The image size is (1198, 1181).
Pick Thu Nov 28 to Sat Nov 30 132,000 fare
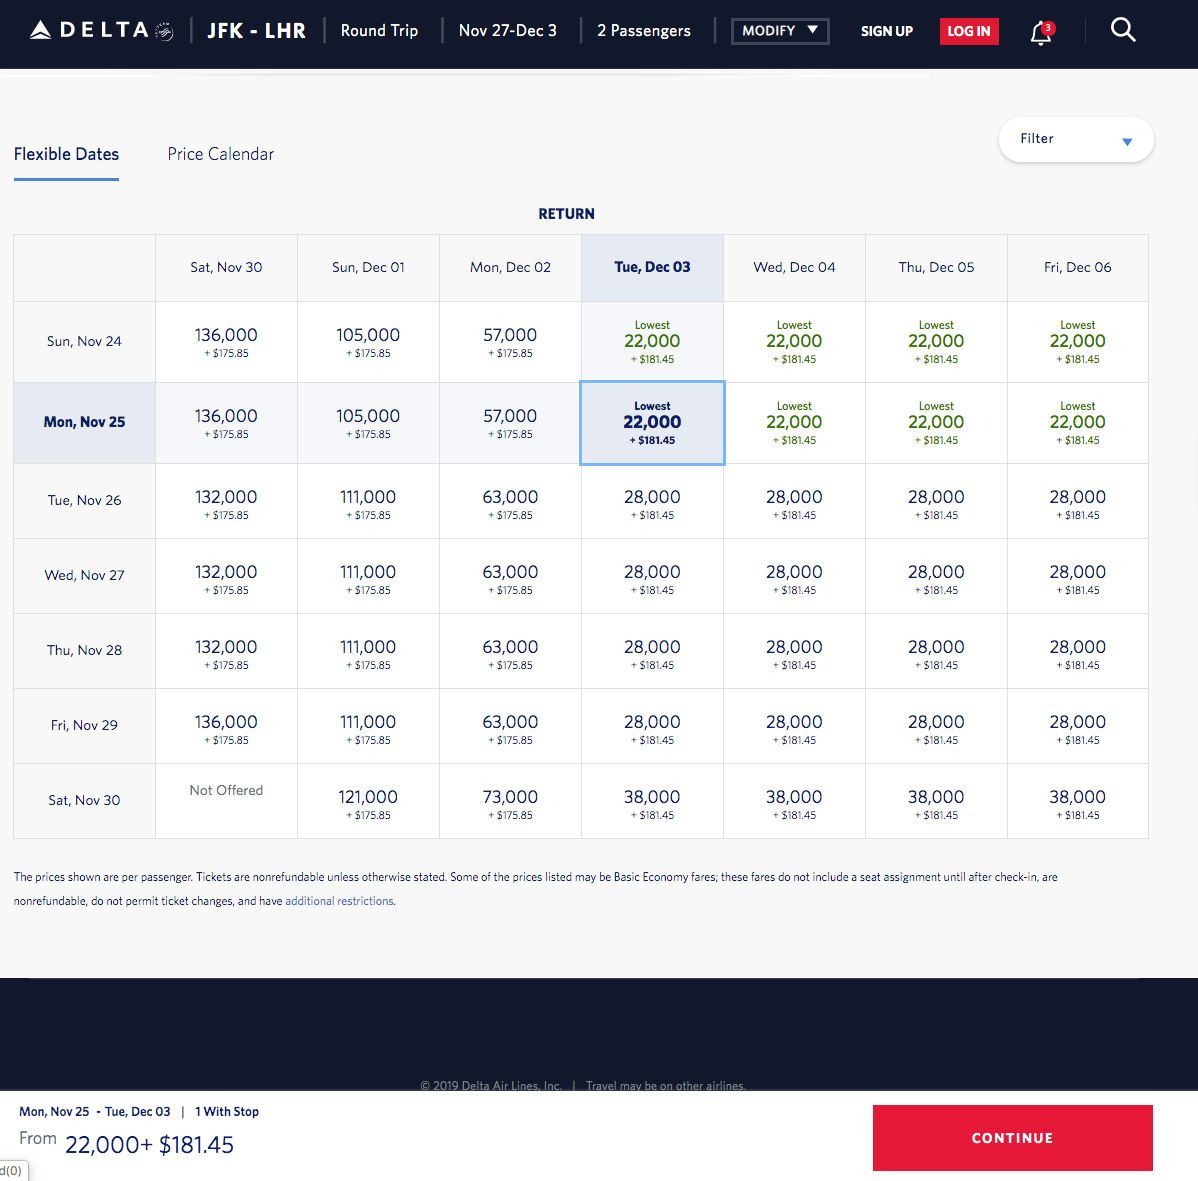(x=226, y=650)
